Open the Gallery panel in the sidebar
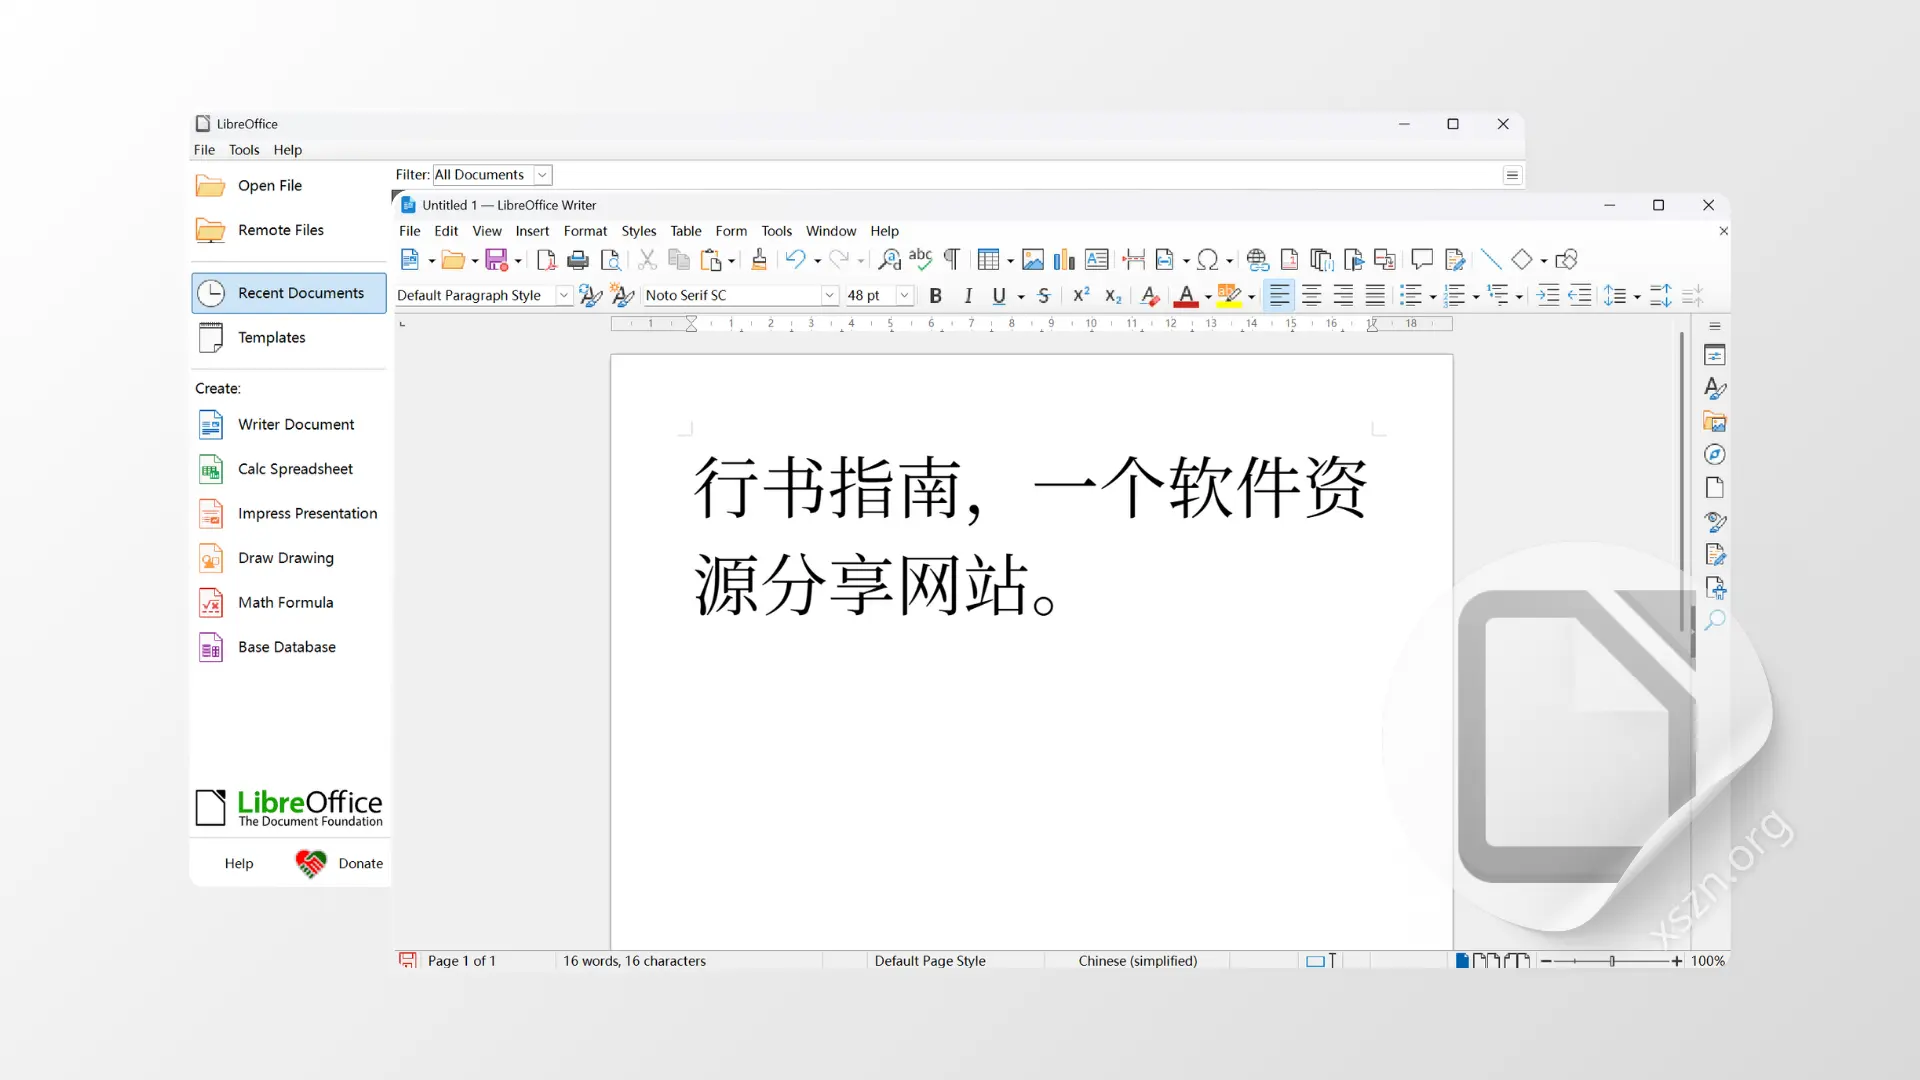 pyautogui.click(x=1716, y=421)
